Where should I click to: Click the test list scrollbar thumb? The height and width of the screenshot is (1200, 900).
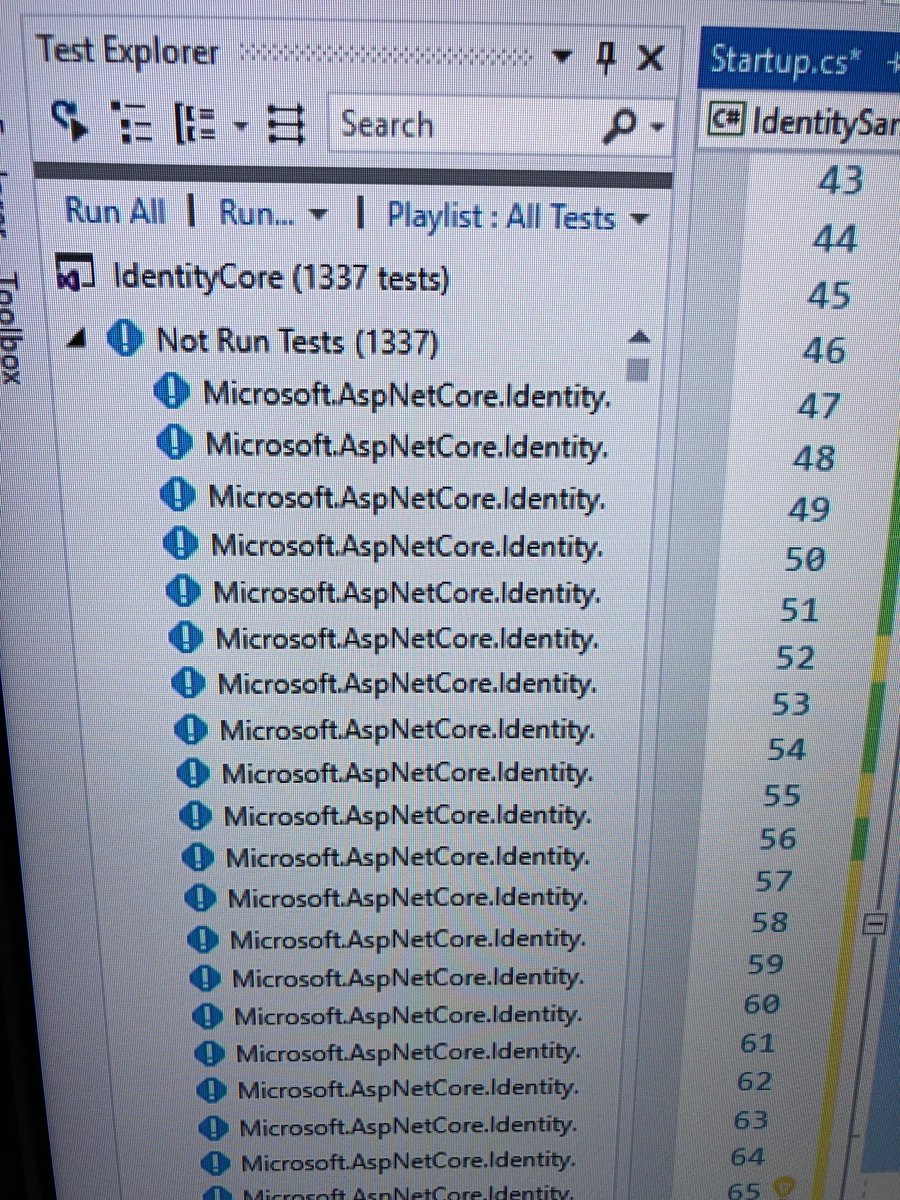click(x=638, y=370)
